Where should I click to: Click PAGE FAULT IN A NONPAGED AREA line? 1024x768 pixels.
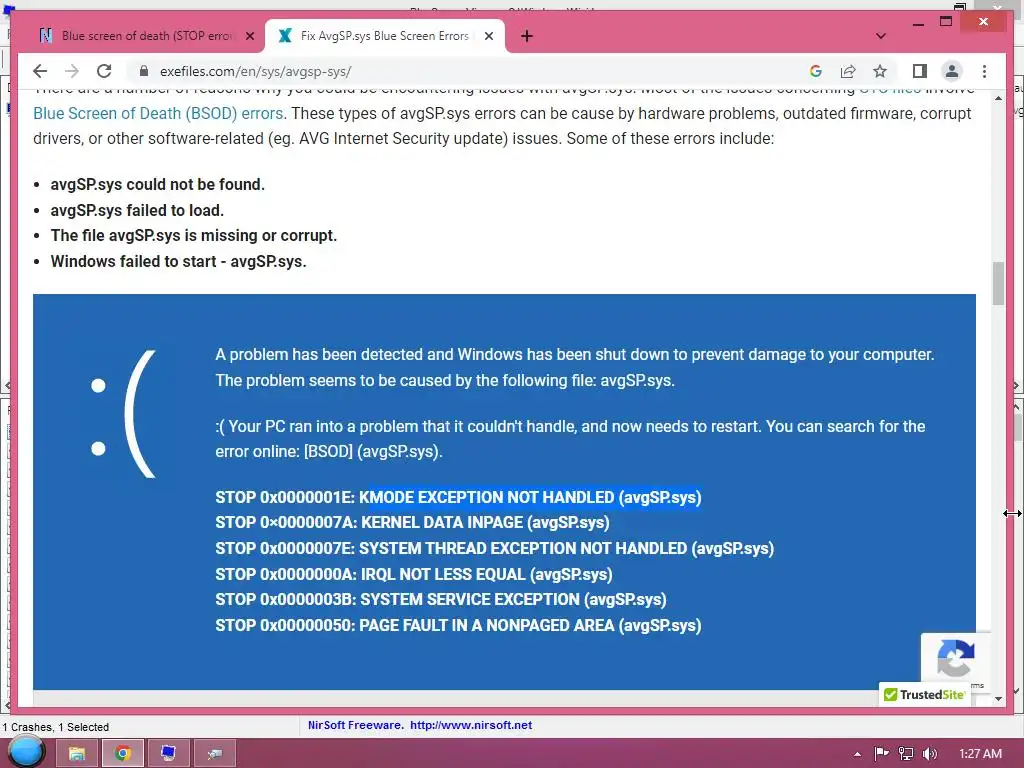coord(458,625)
